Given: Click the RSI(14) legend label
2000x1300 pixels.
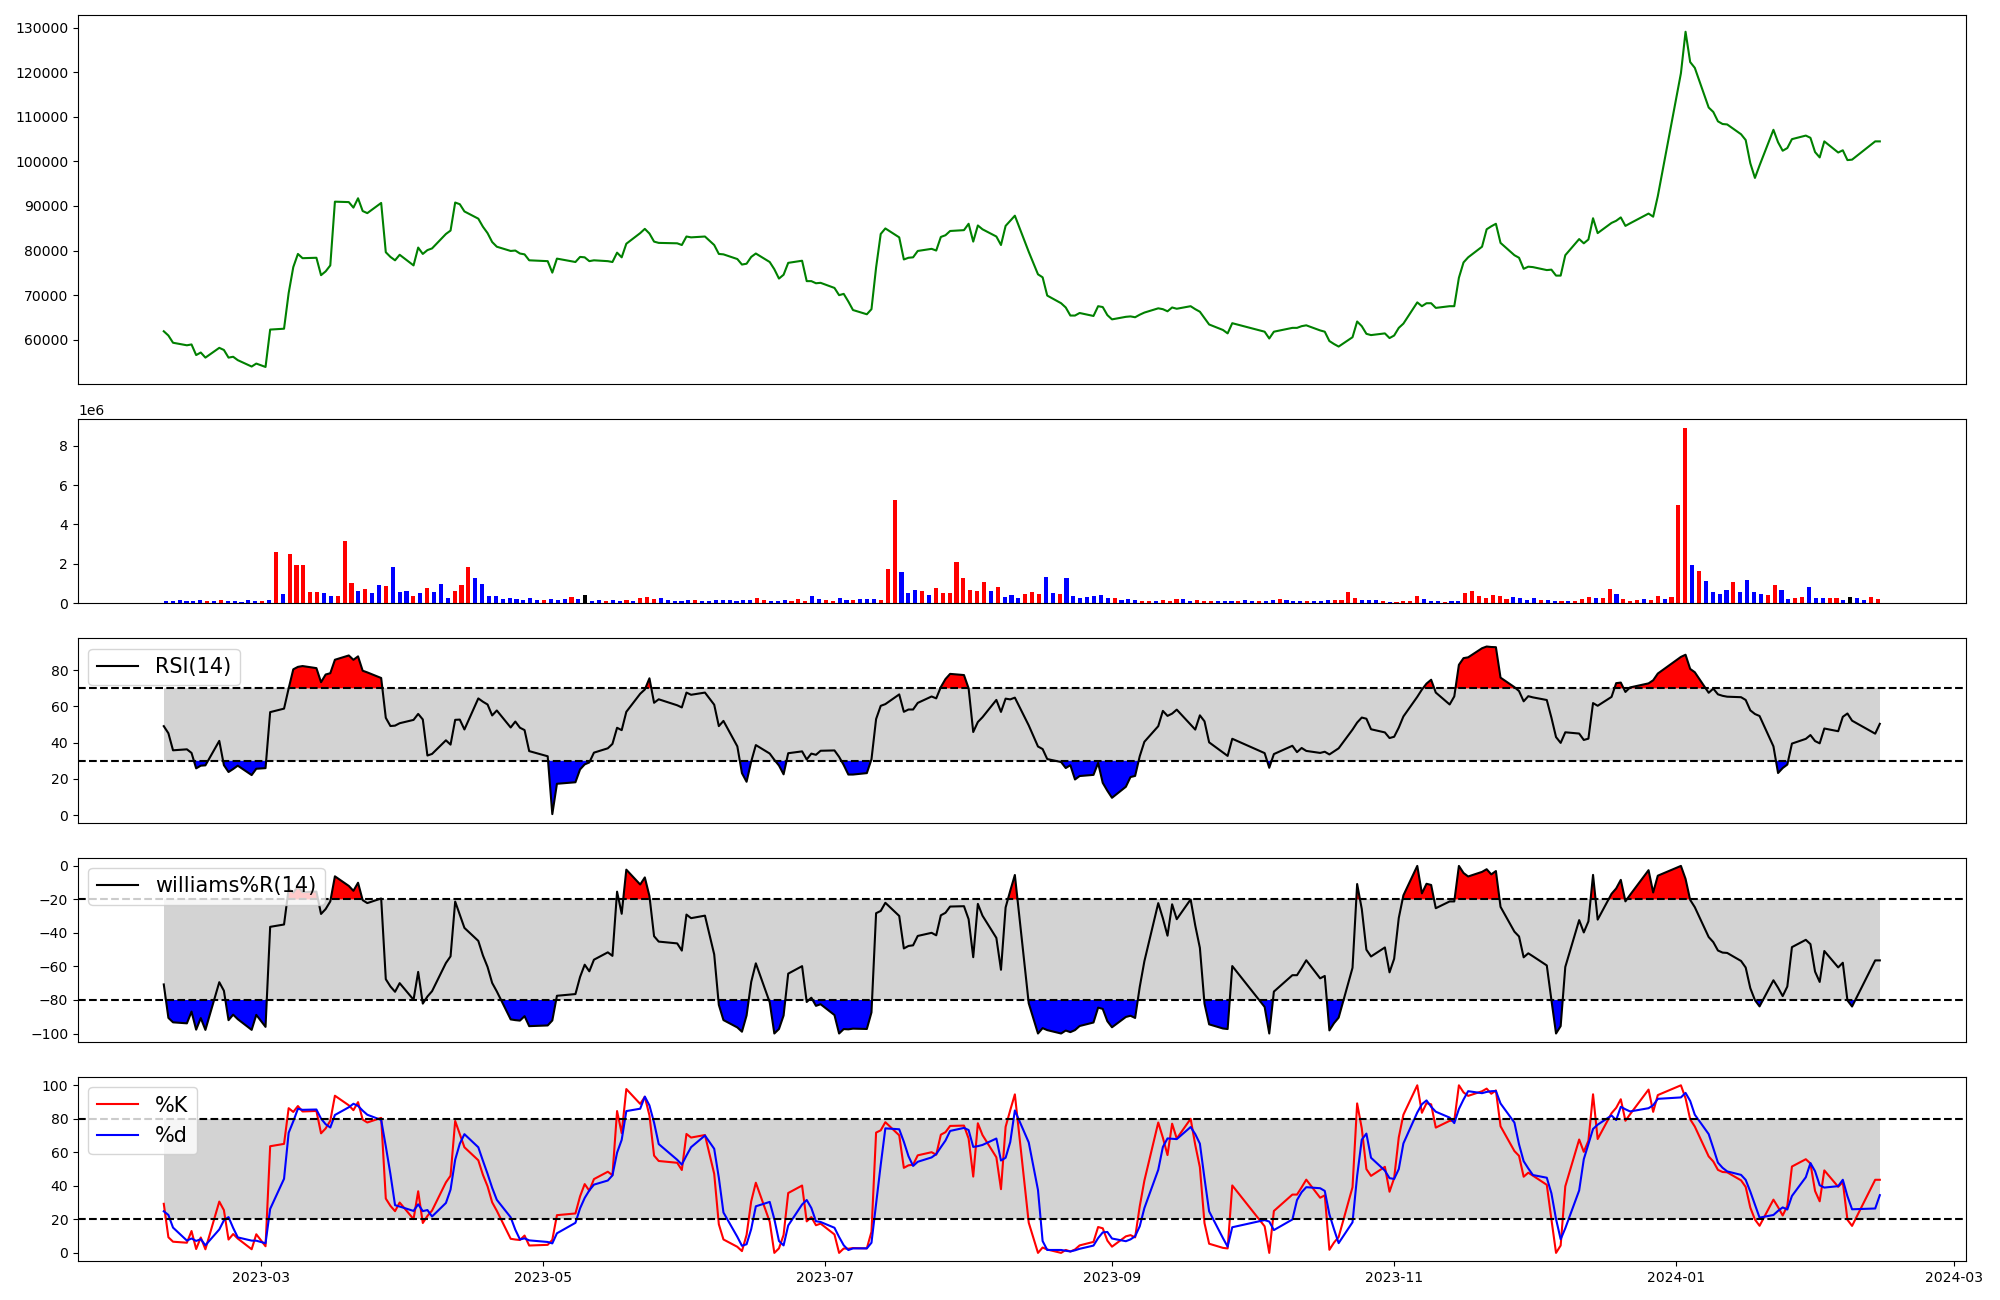Looking at the screenshot, I should (x=192, y=666).
